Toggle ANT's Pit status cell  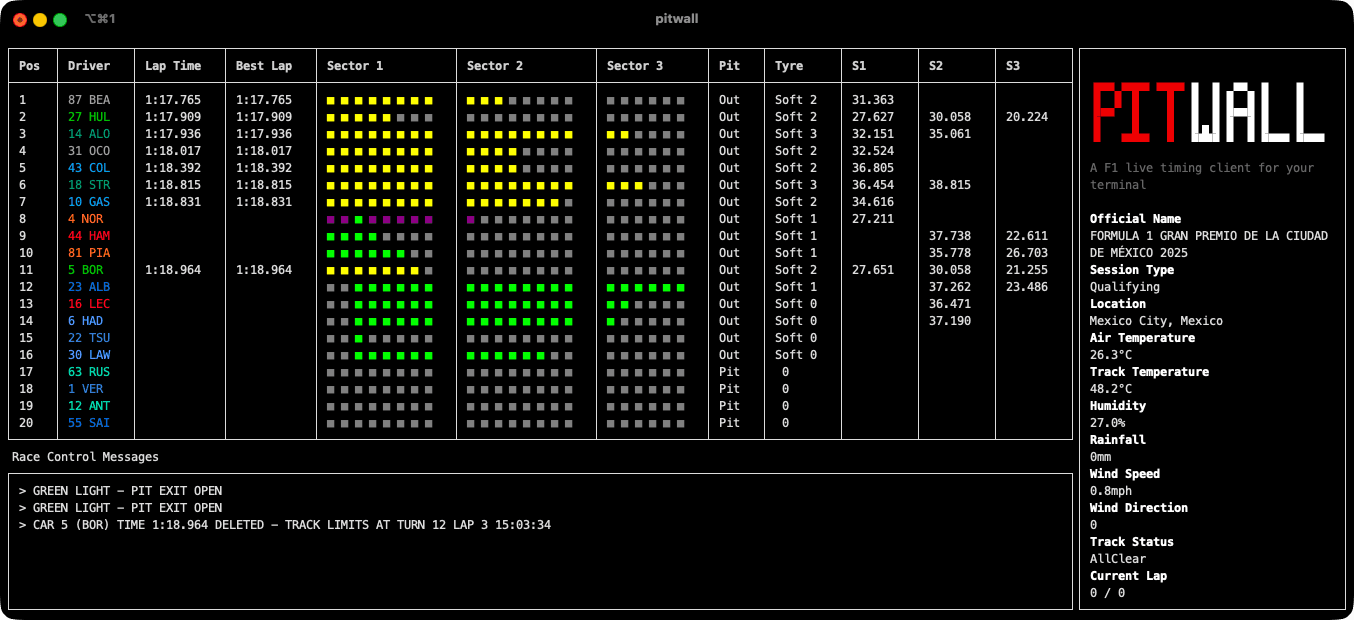click(729, 405)
